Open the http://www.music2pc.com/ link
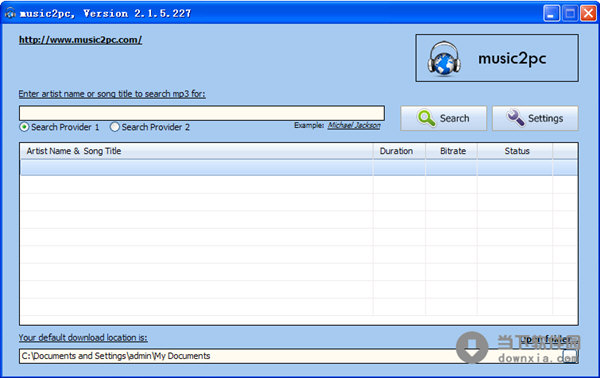Image resolution: width=600 pixels, height=378 pixels. click(x=80, y=40)
